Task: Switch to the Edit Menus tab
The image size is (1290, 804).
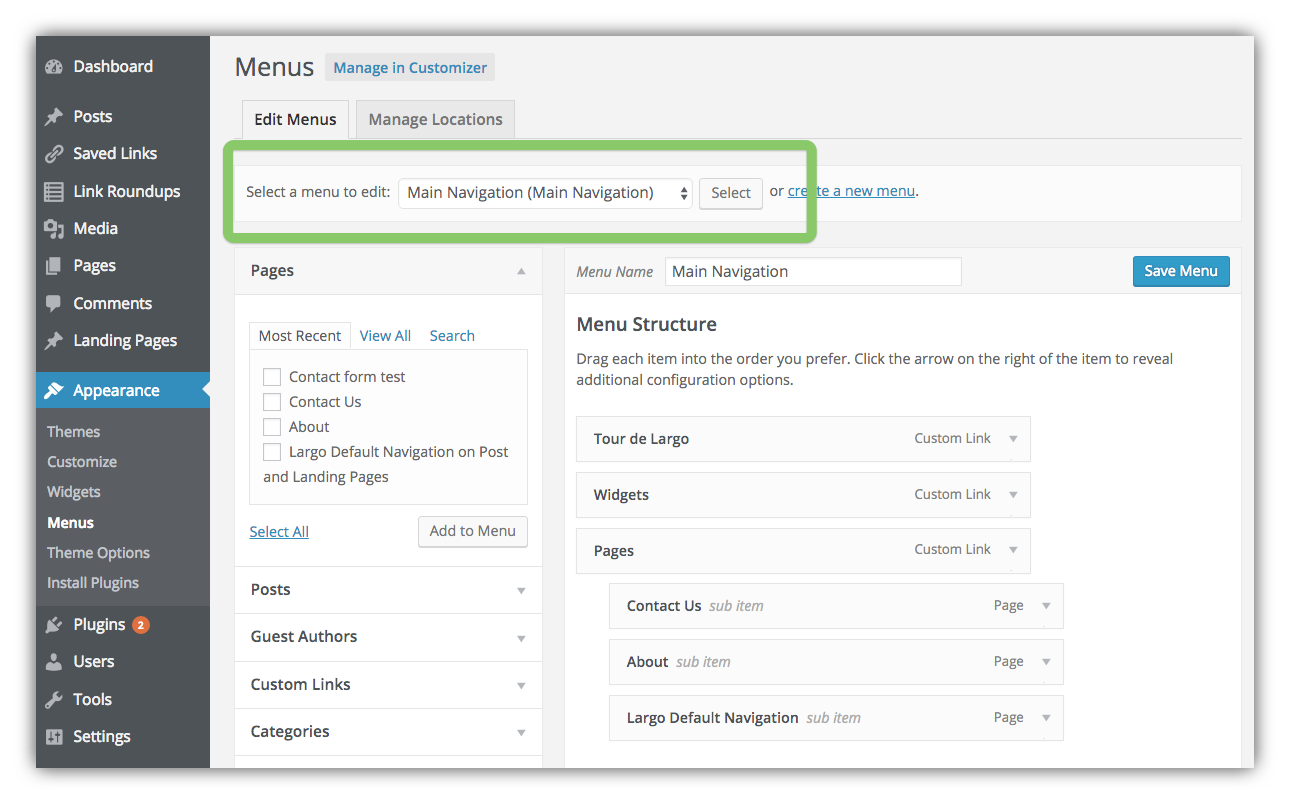Action: (295, 119)
